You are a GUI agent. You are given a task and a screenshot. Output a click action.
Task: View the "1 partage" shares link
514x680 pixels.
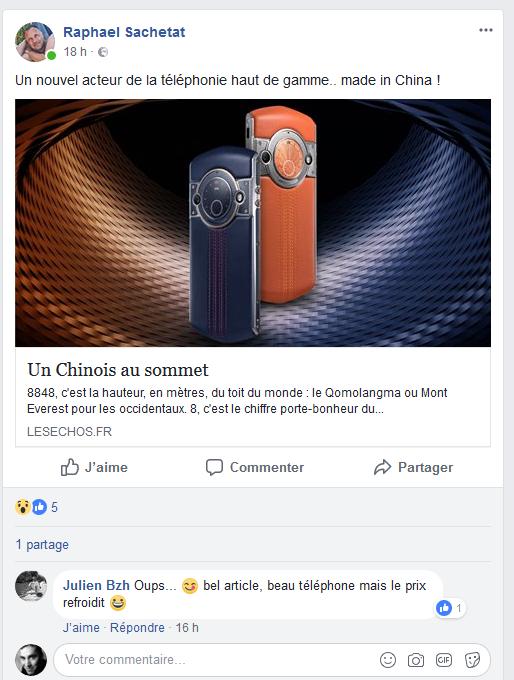[42, 544]
